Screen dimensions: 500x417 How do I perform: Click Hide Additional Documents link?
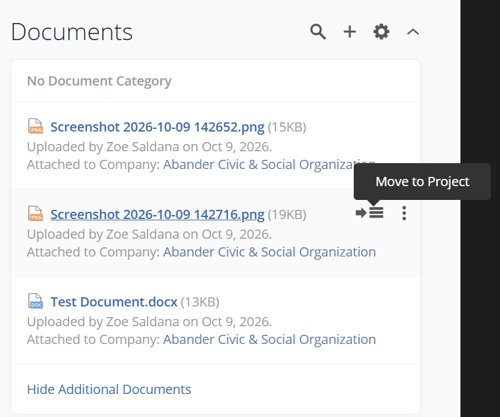(x=109, y=389)
